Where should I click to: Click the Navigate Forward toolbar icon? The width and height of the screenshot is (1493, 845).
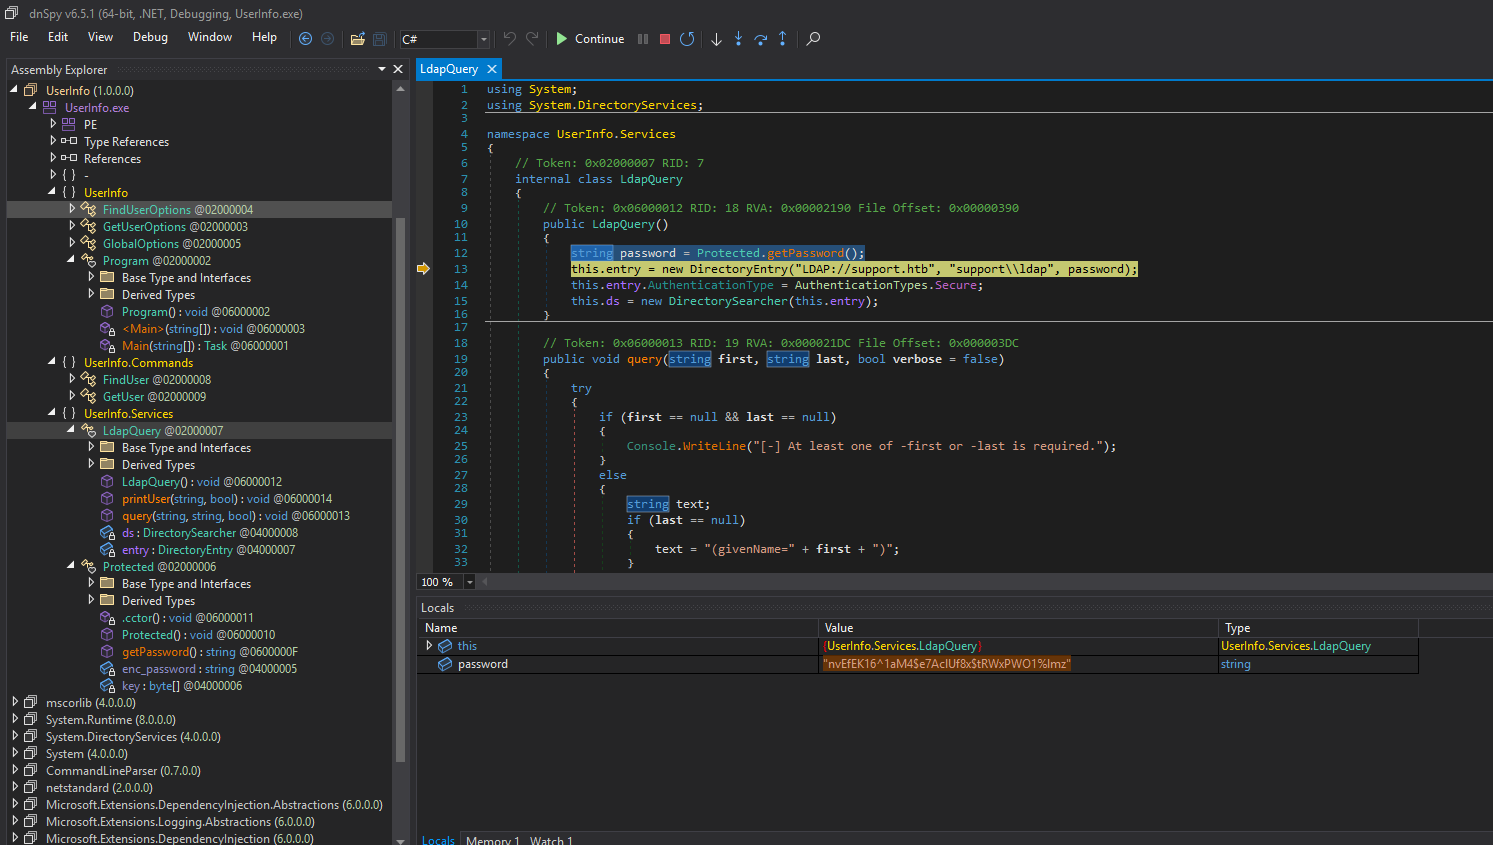click(327, 39)
